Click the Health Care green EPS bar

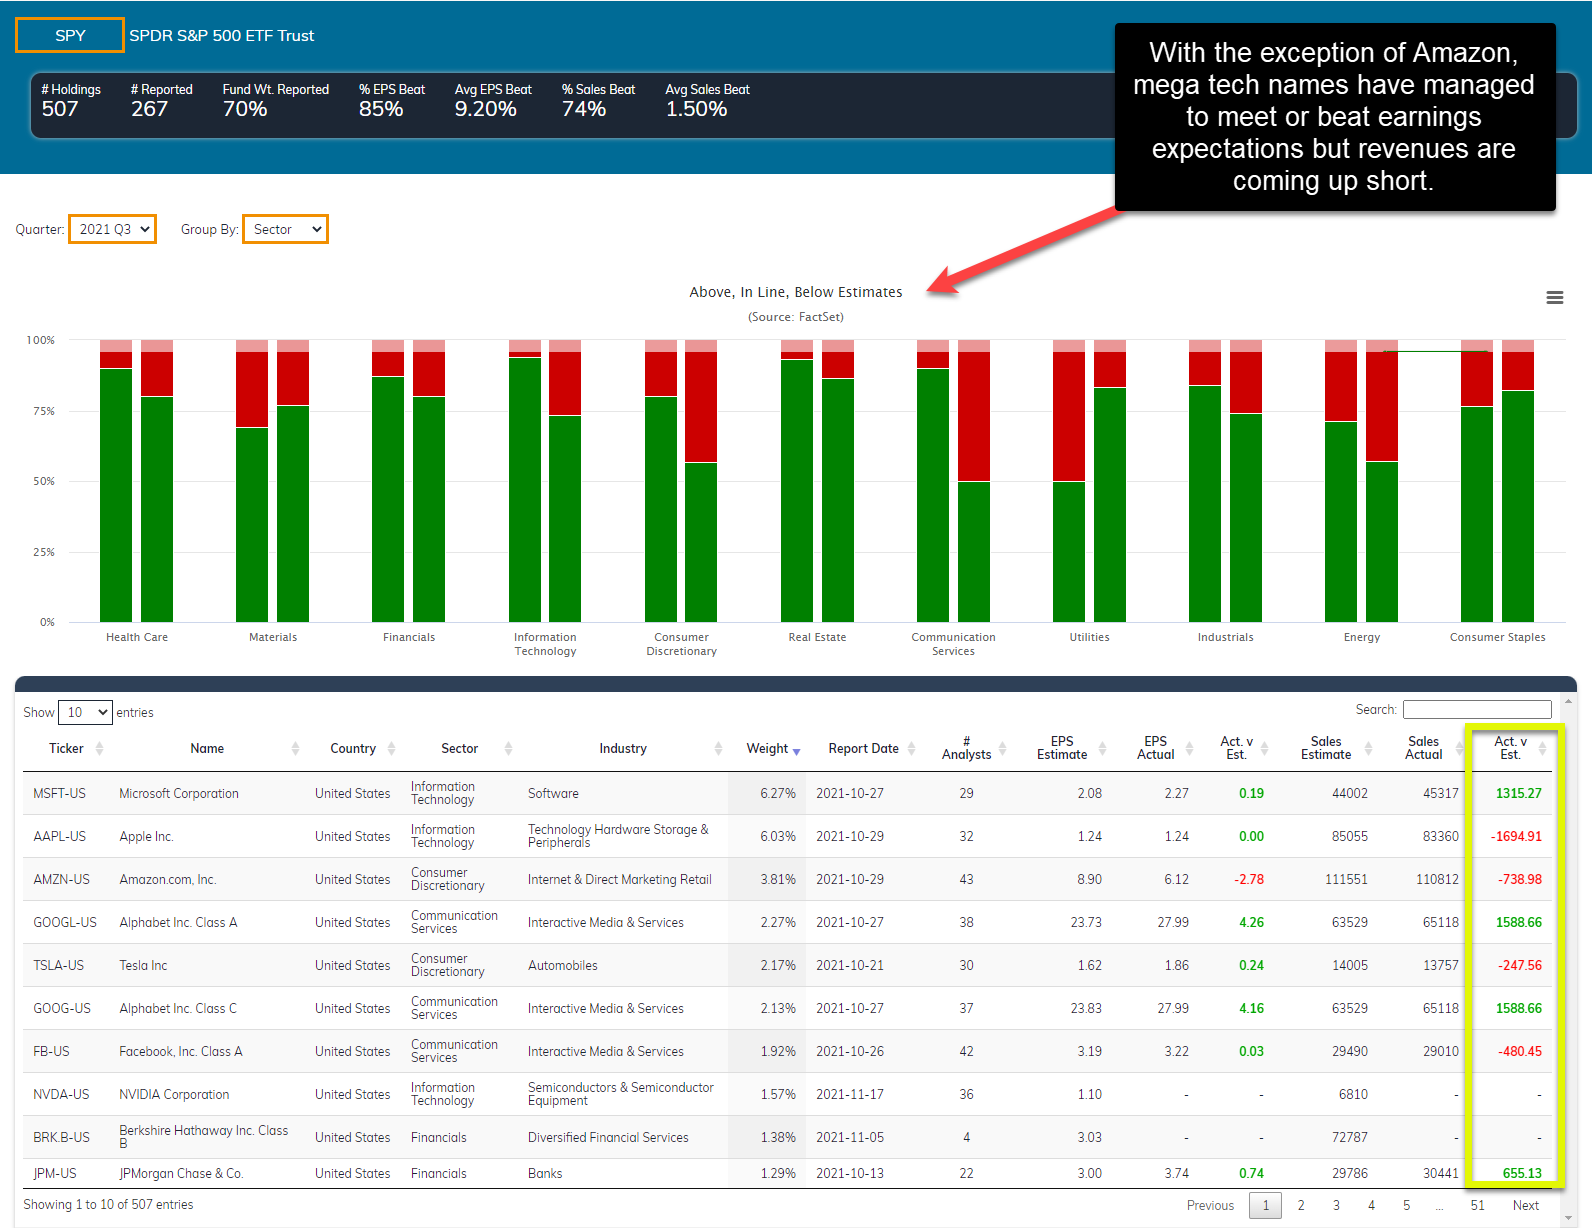[x=116, y=495]
